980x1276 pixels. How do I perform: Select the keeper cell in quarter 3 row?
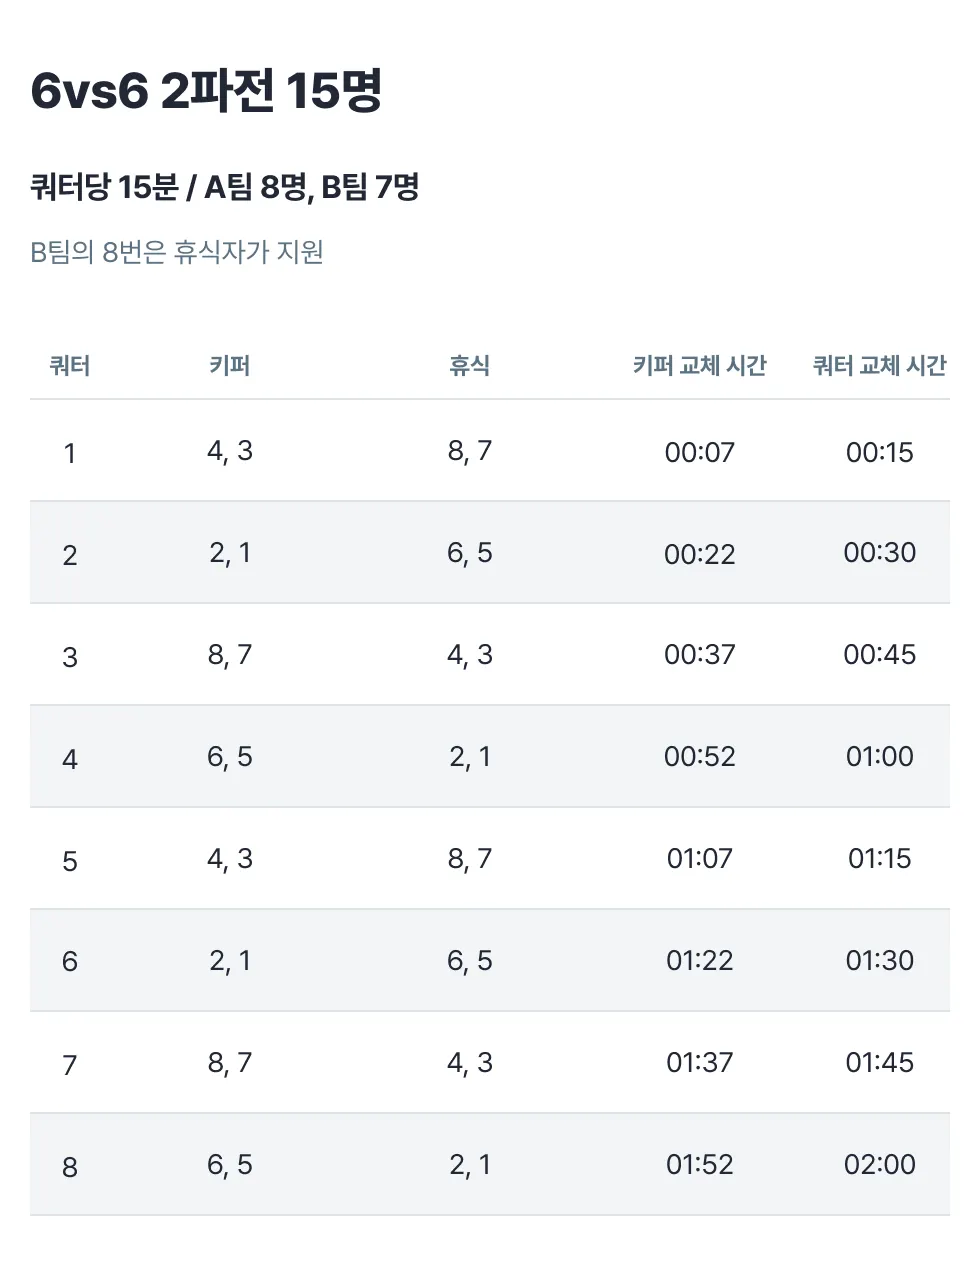230,655
